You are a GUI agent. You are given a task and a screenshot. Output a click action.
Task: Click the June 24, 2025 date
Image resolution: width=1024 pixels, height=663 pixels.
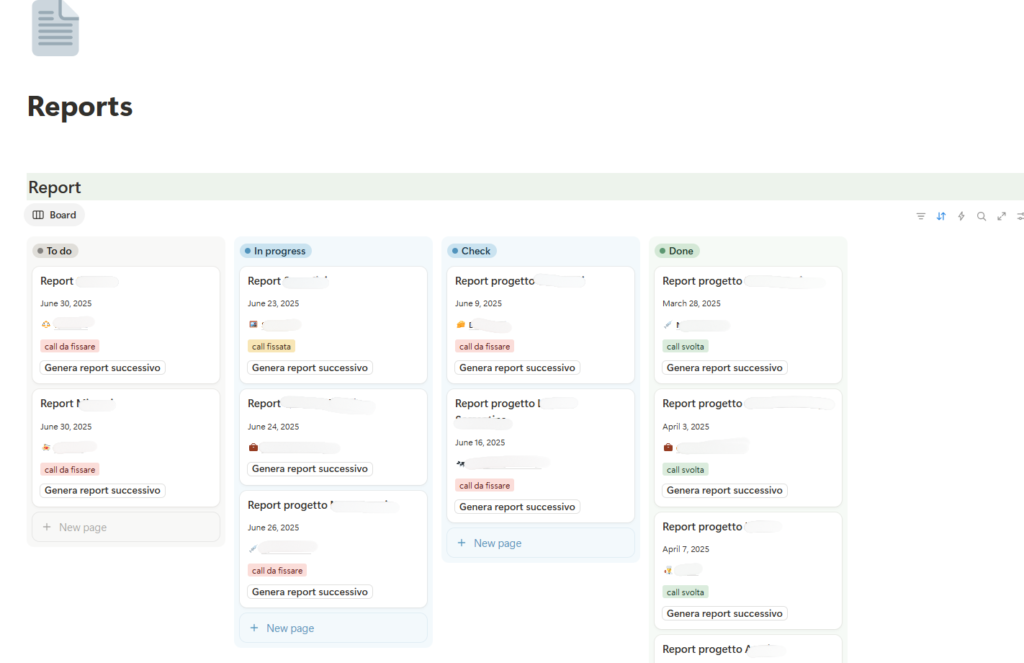tap(273, 427)
